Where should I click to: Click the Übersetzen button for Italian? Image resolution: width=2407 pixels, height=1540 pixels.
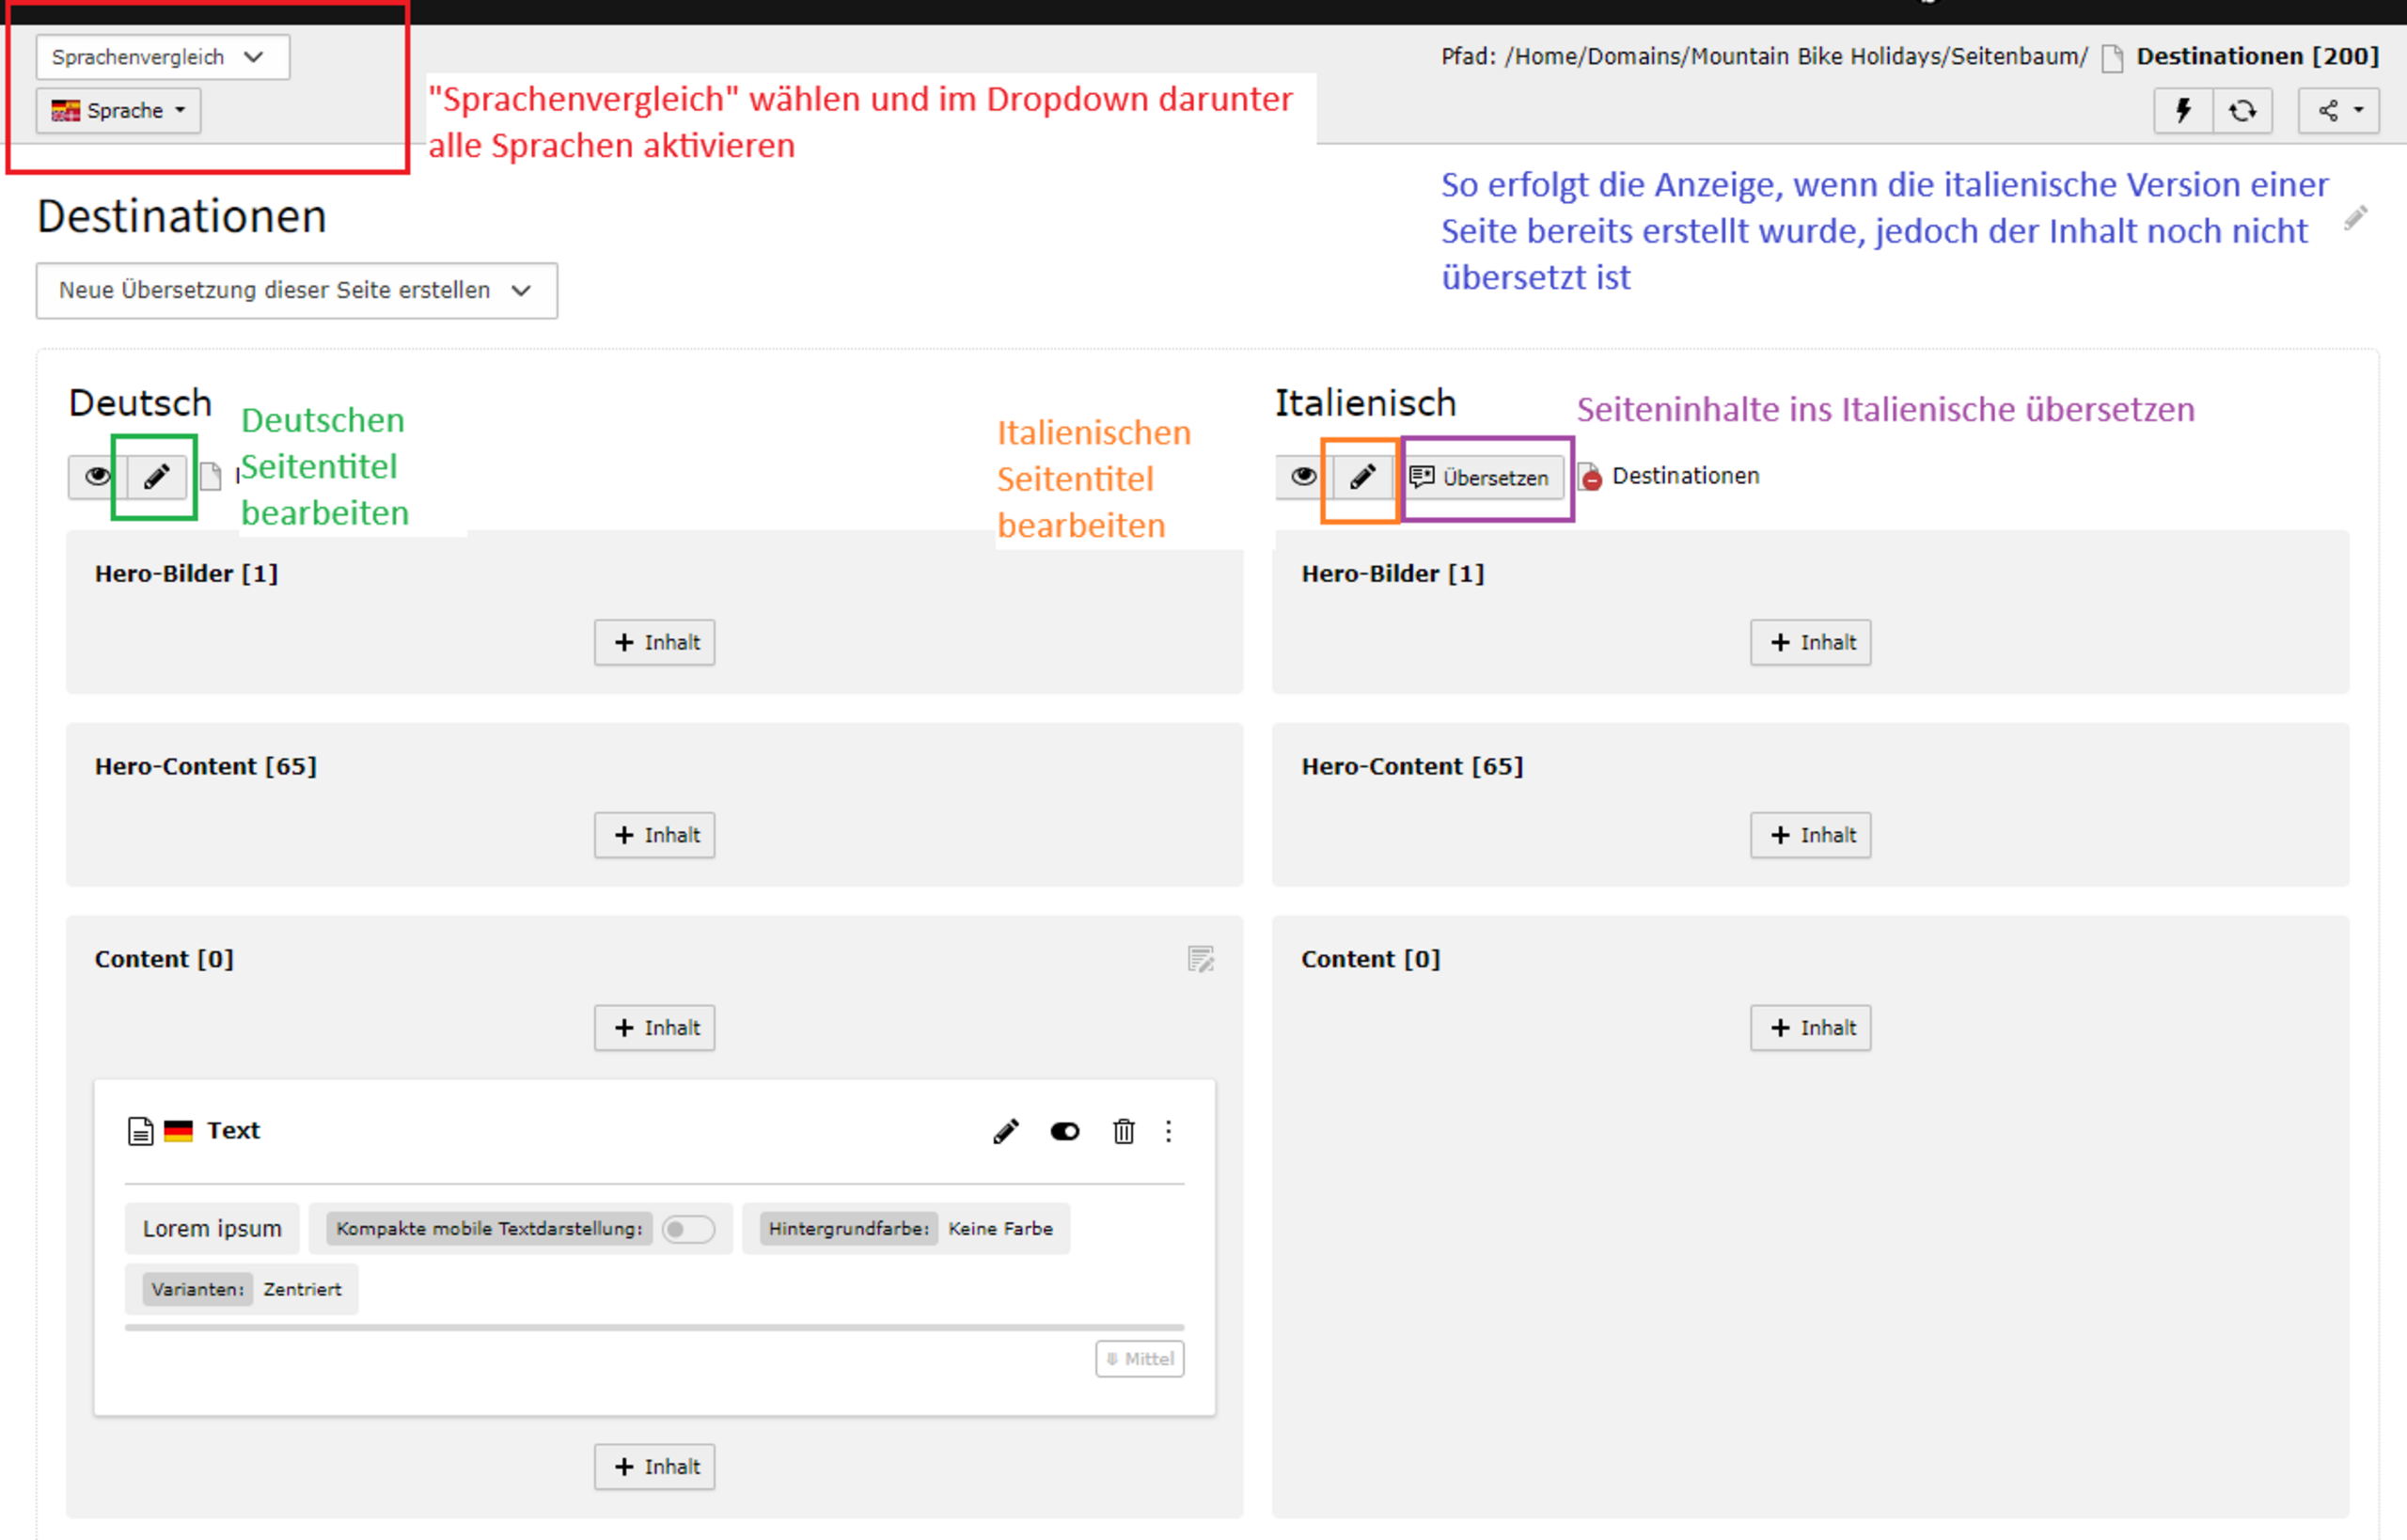[1484, 478]
